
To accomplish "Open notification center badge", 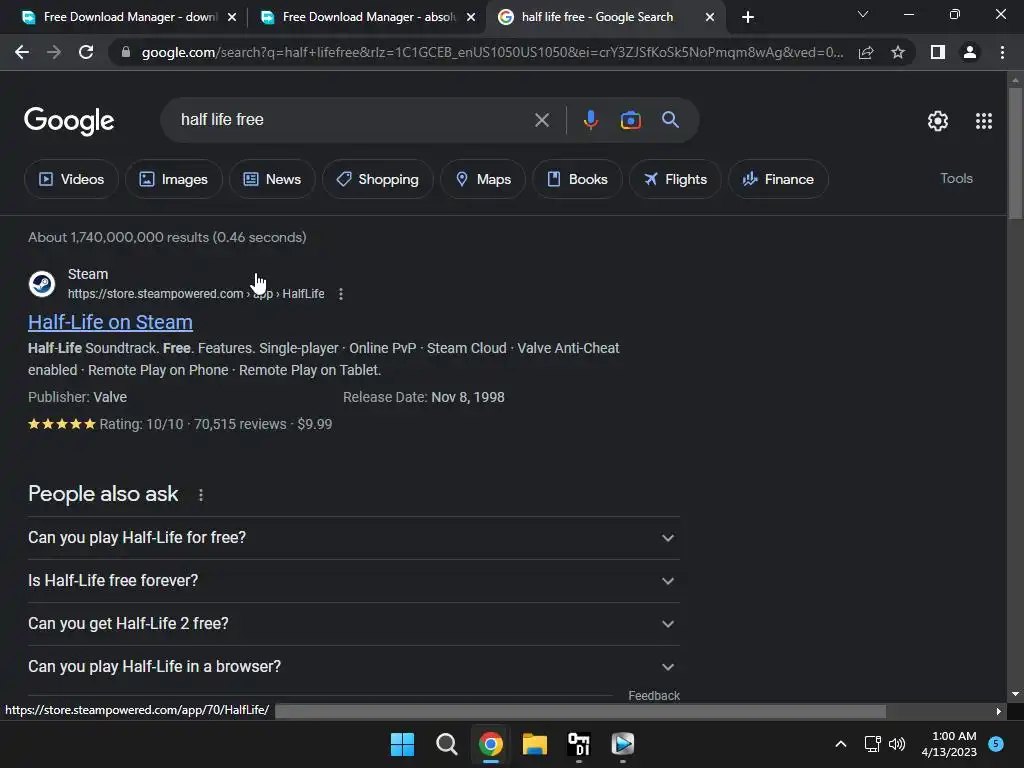I will 995,744.
